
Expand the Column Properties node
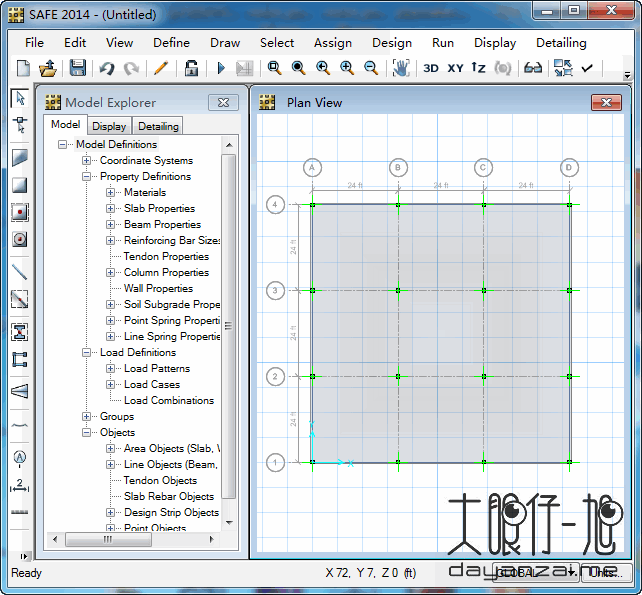coord(110,272)
